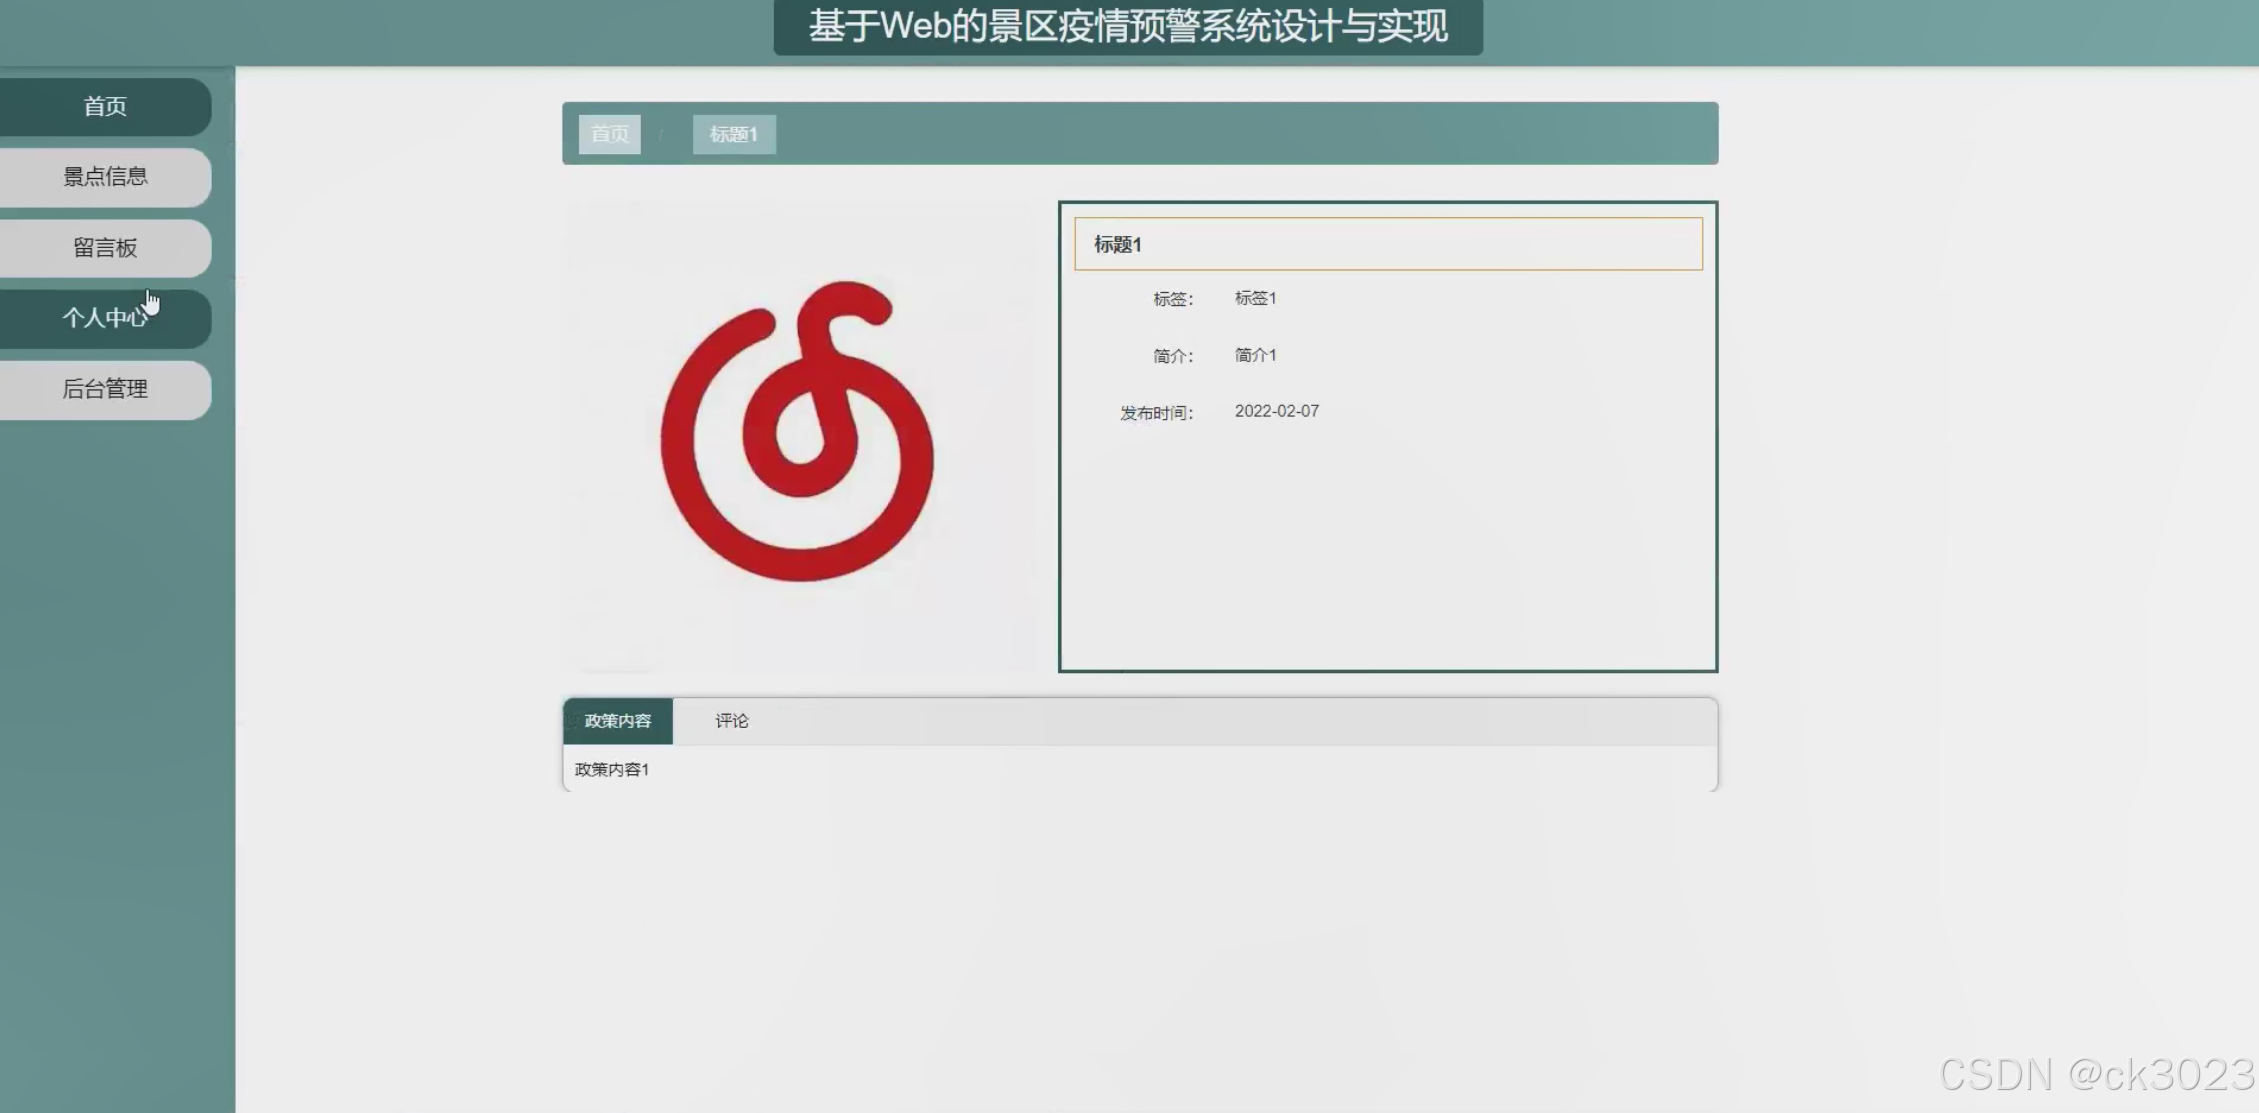Click the 标签1 value text
This screenshot has width=2259, height=1113.
1255,298
